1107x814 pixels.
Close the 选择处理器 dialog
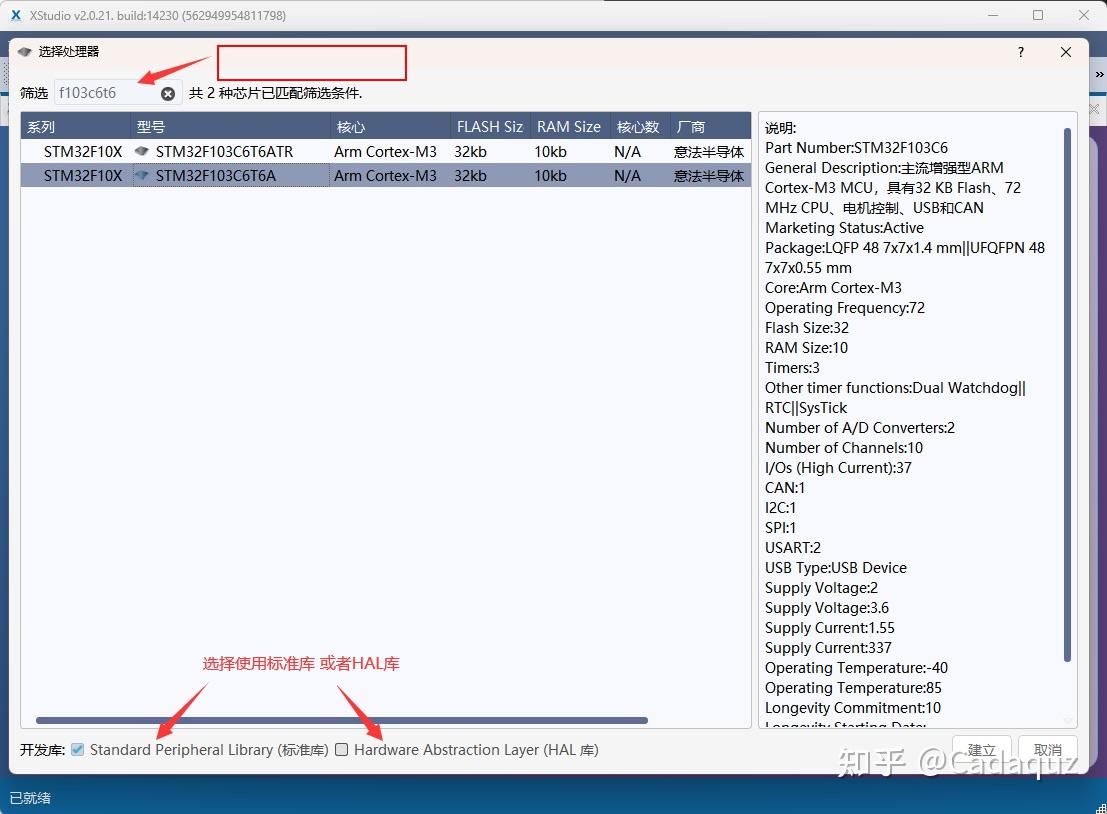(x=1066, y=52)
